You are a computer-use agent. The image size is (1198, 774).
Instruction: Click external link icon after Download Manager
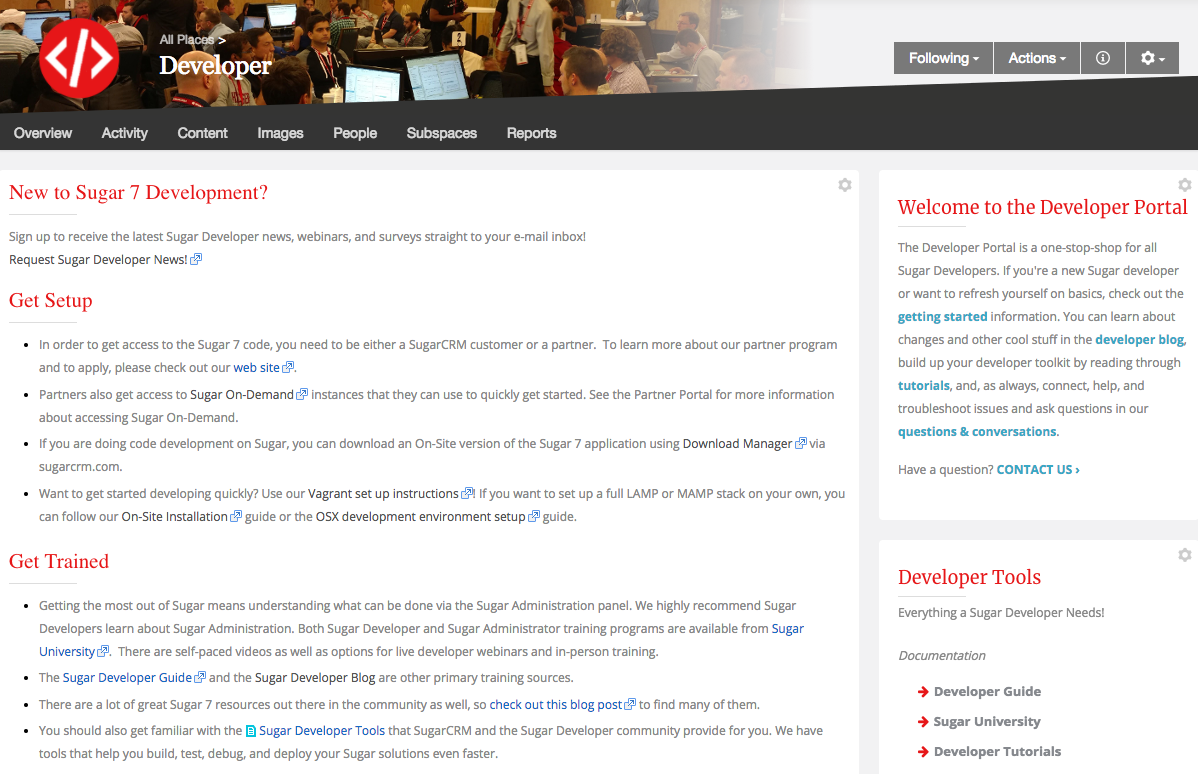tap(801, 443)
